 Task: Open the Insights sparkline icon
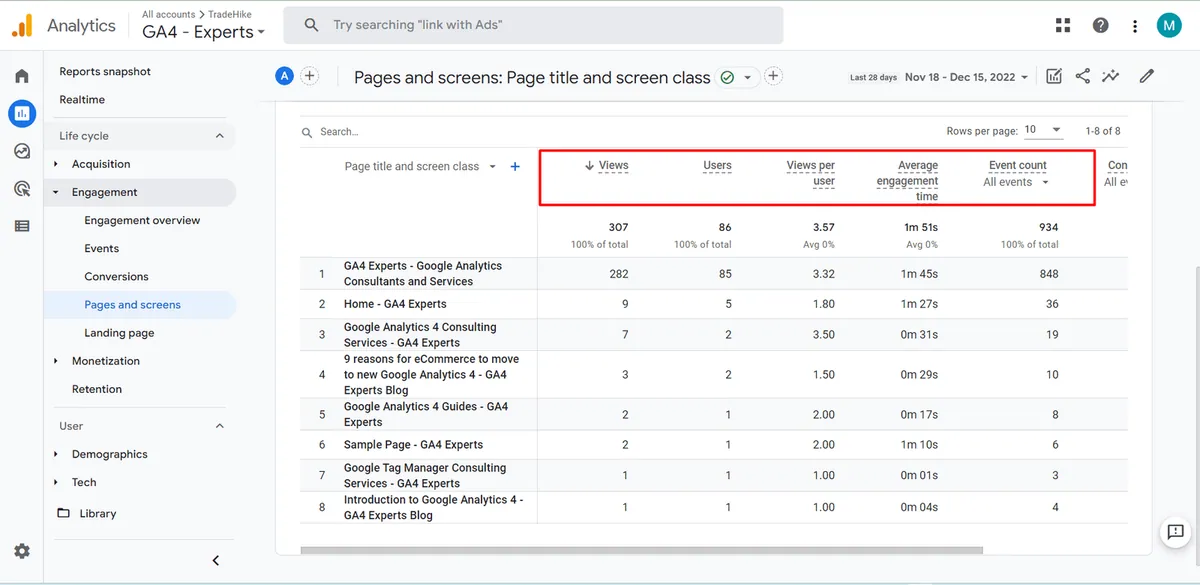[1110, 76]
